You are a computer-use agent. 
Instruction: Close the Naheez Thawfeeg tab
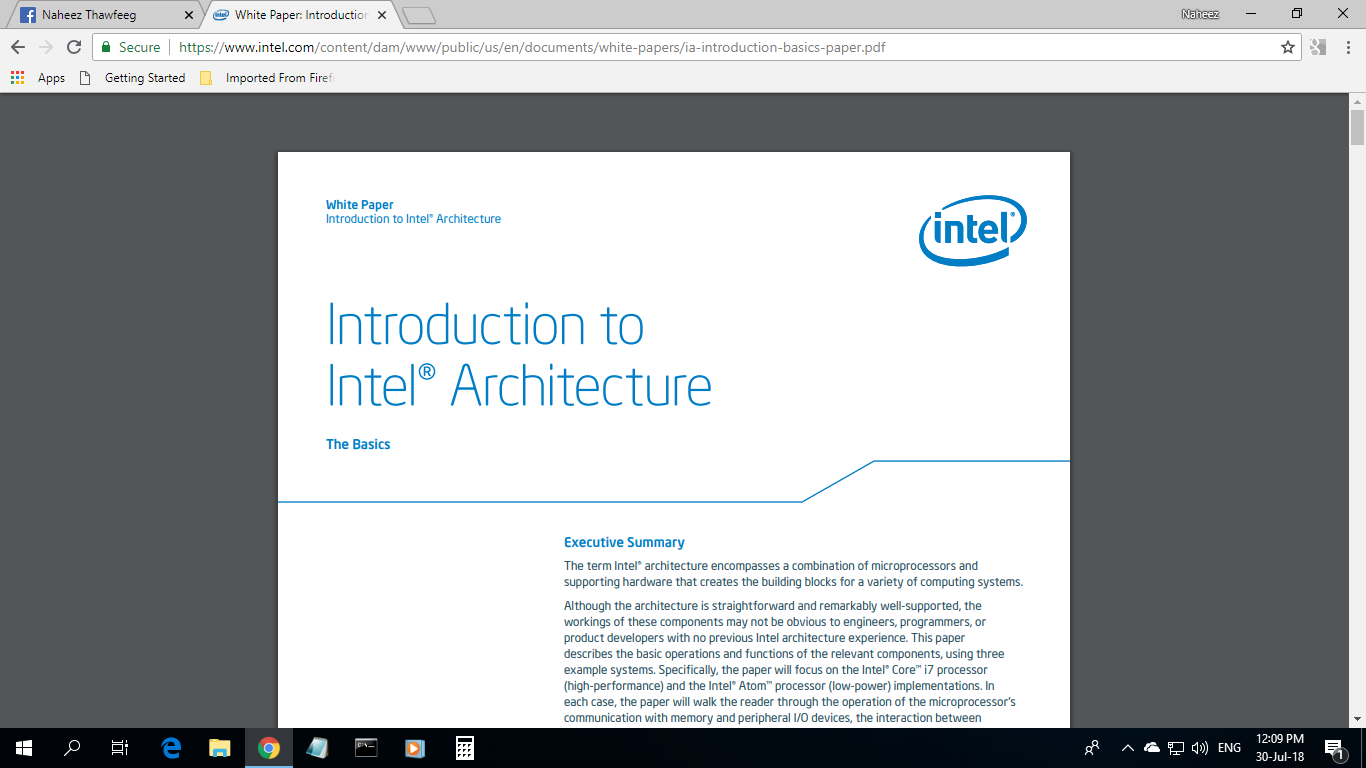tap(189, 15)
